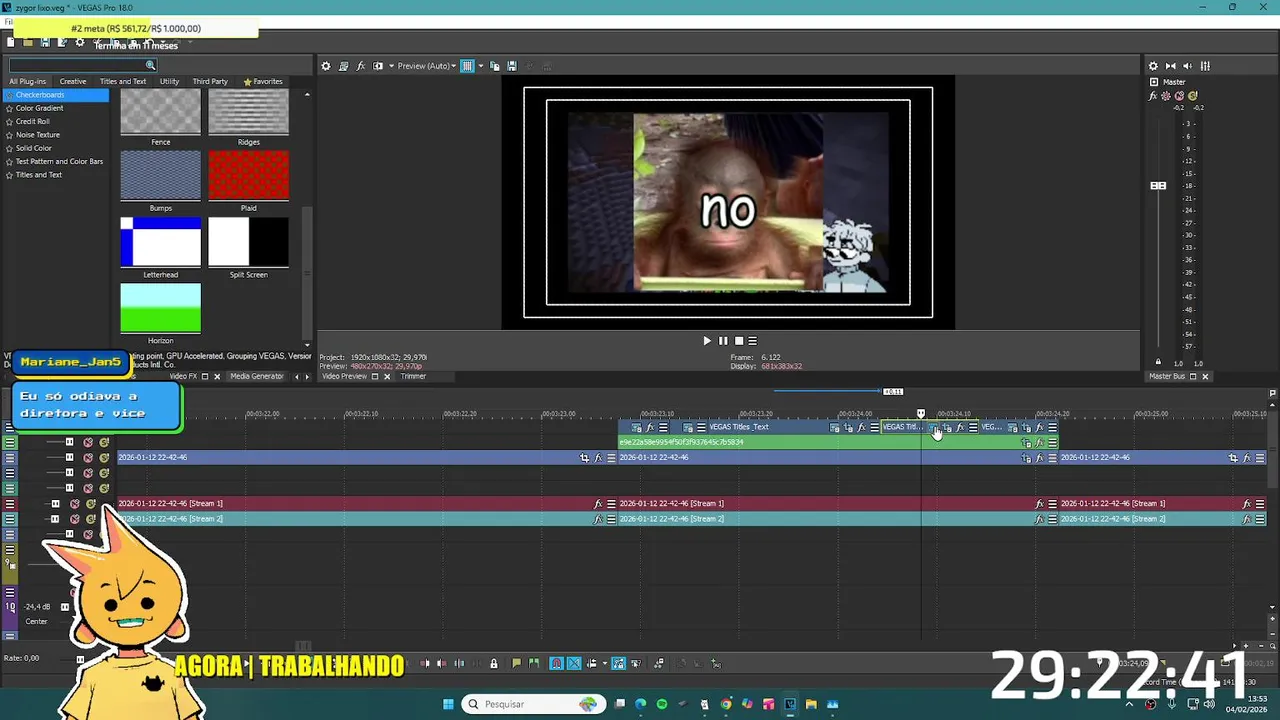
Task: Click the Windows Start button
Action: (x=449, y=704)
